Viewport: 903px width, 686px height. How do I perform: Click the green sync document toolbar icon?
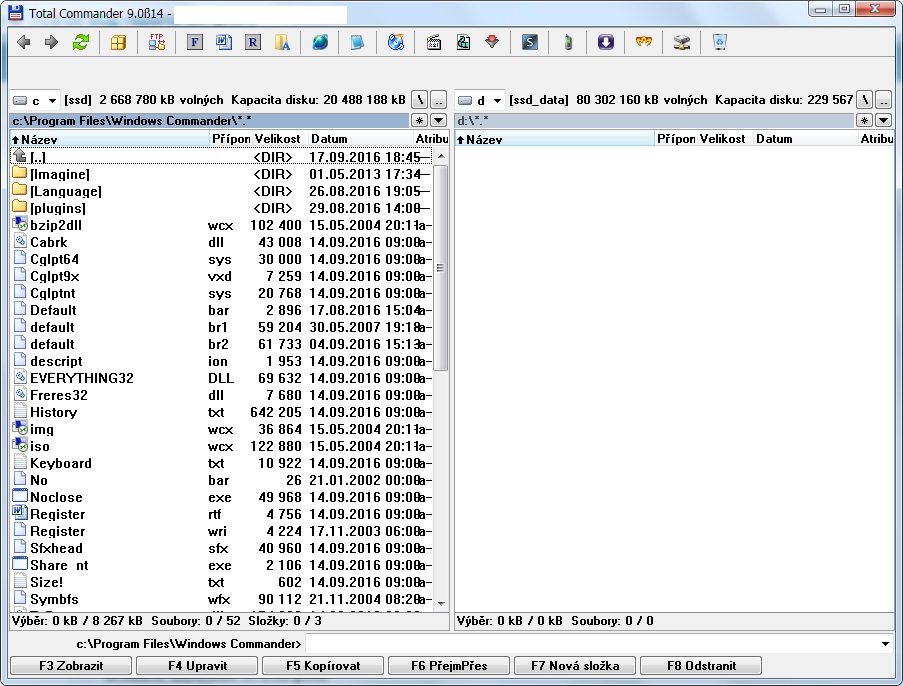[x=463, y=42]
